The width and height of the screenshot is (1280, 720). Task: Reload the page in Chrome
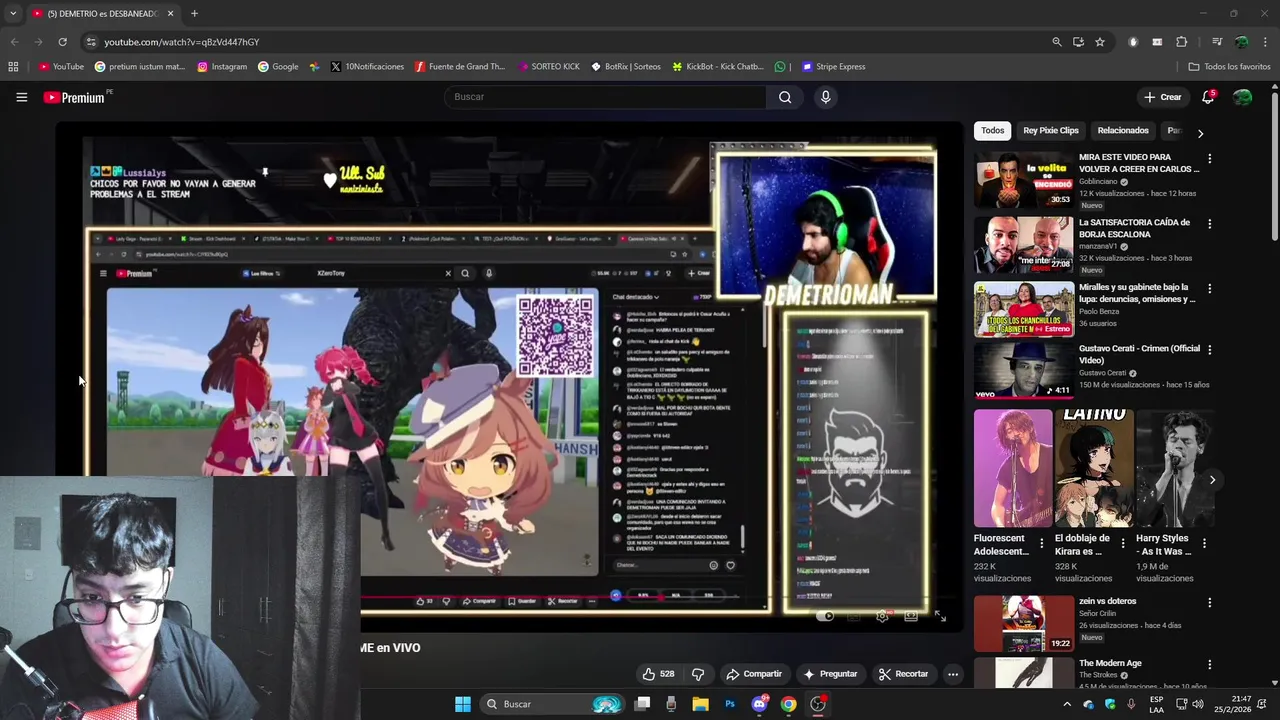62,42
